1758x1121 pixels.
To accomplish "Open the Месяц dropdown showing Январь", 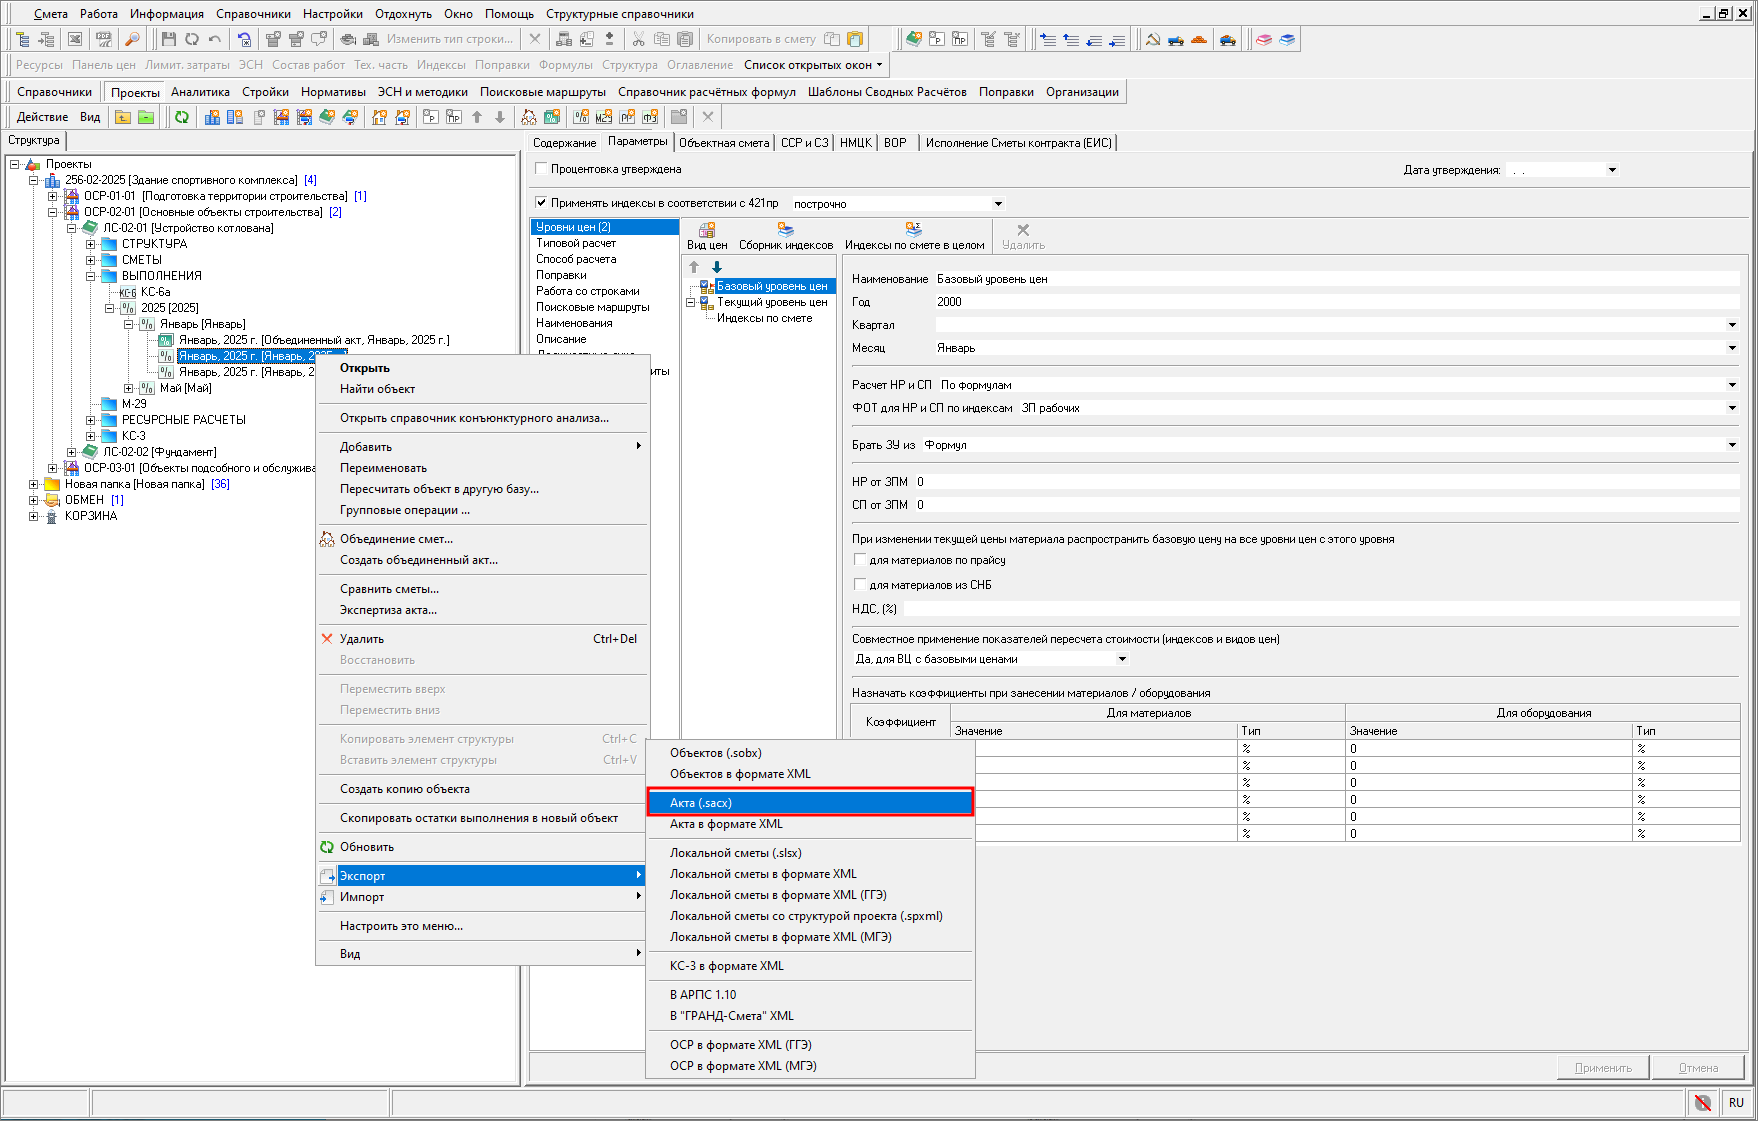I will pos(1732,348).
